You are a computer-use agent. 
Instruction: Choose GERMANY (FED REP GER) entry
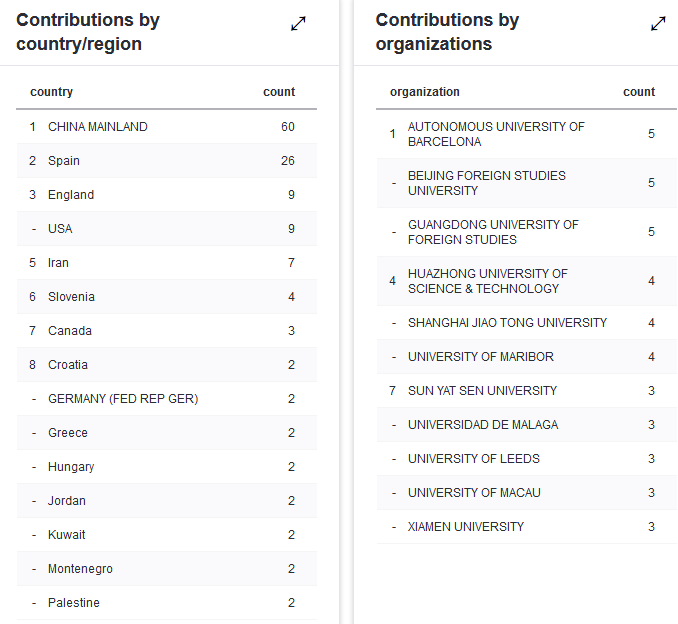(123, 399)
